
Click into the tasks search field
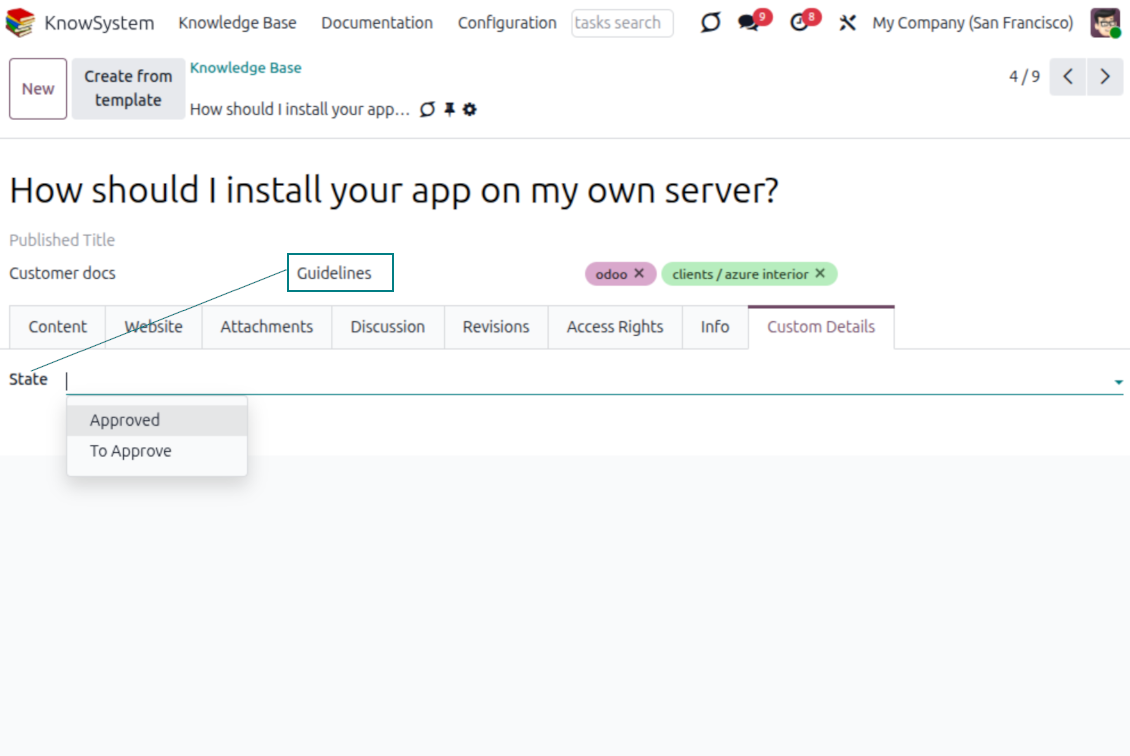click(622, 23)
